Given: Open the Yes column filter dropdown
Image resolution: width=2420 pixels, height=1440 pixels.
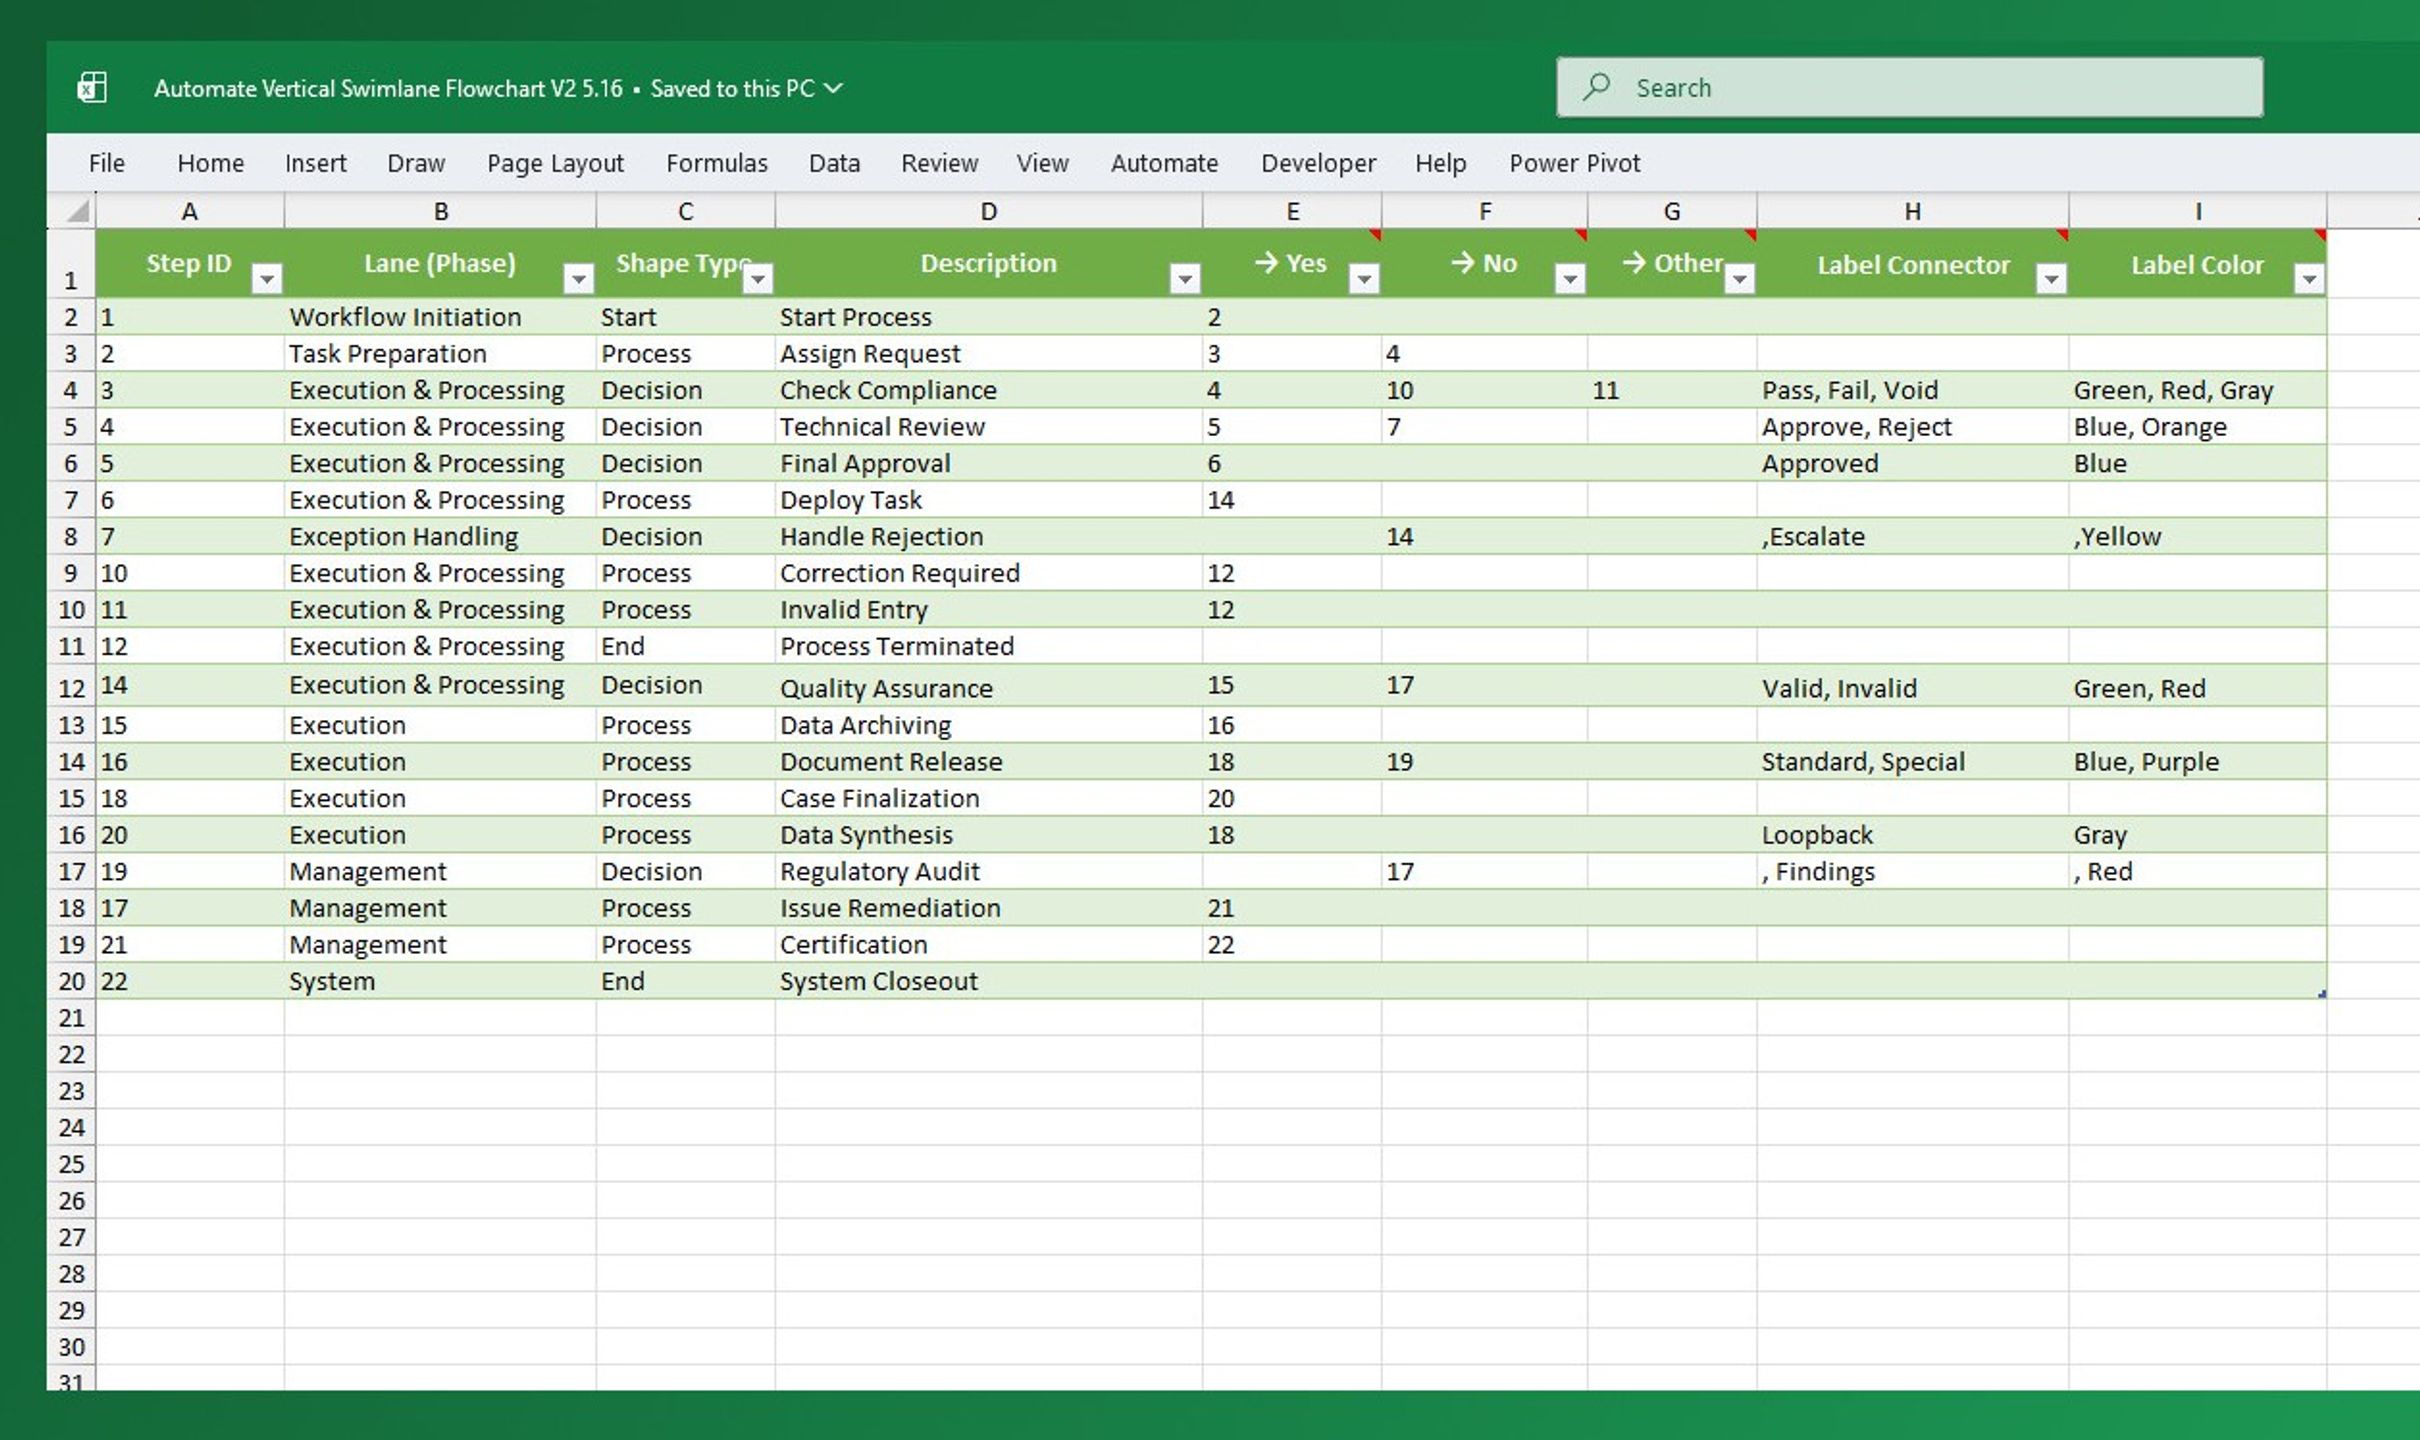Looking at the screenshot, I should (1364, 278).
